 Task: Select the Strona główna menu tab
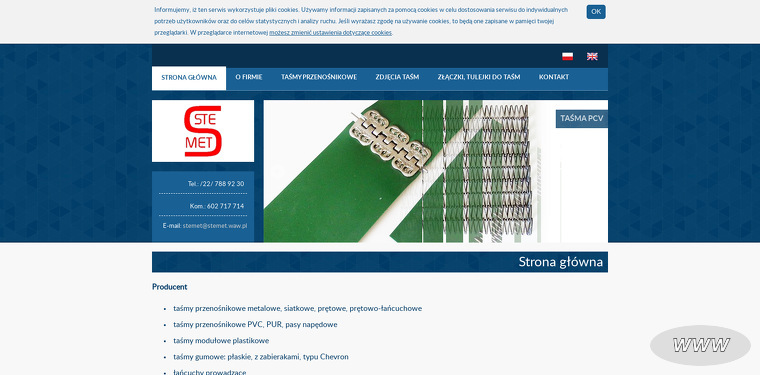pos(189,78)
